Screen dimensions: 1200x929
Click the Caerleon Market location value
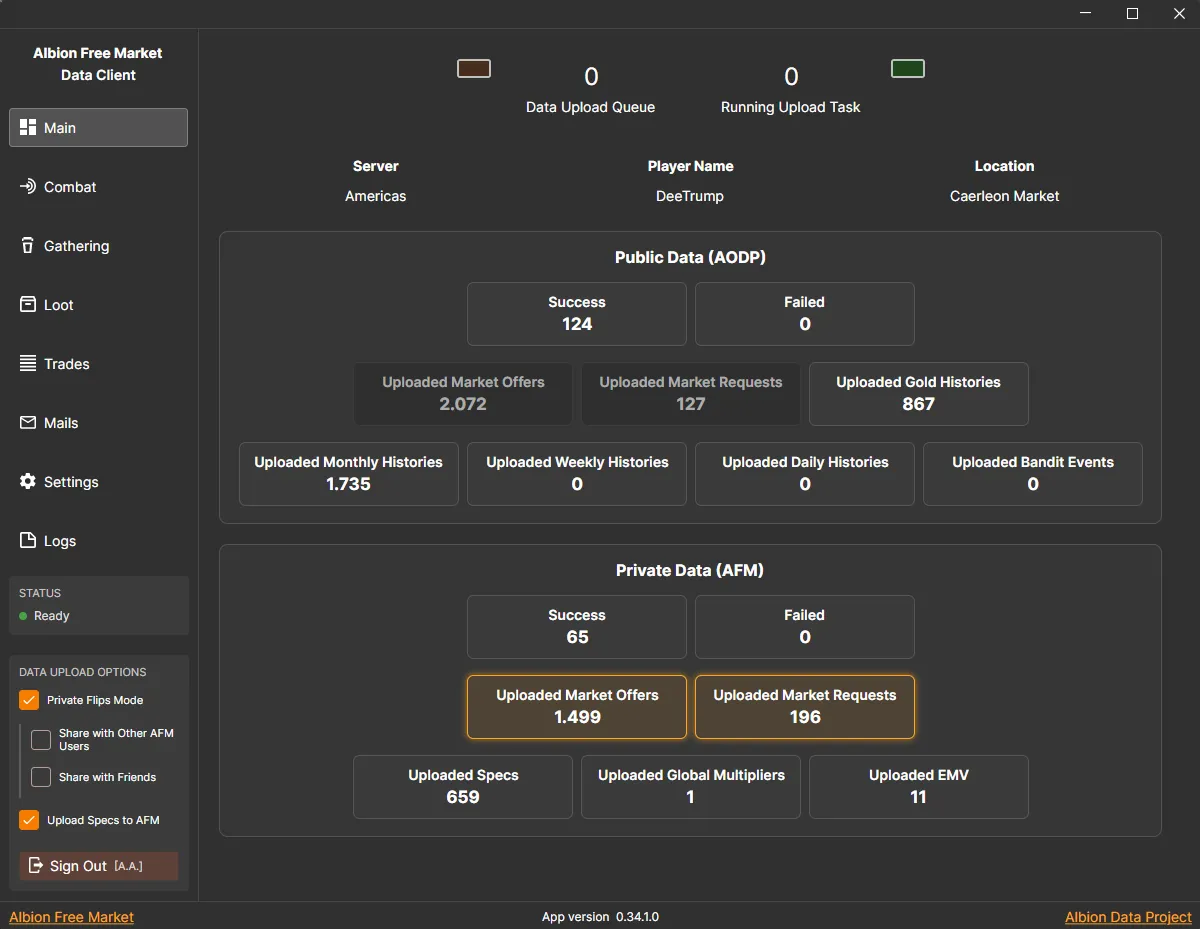tap(1005, 196)
